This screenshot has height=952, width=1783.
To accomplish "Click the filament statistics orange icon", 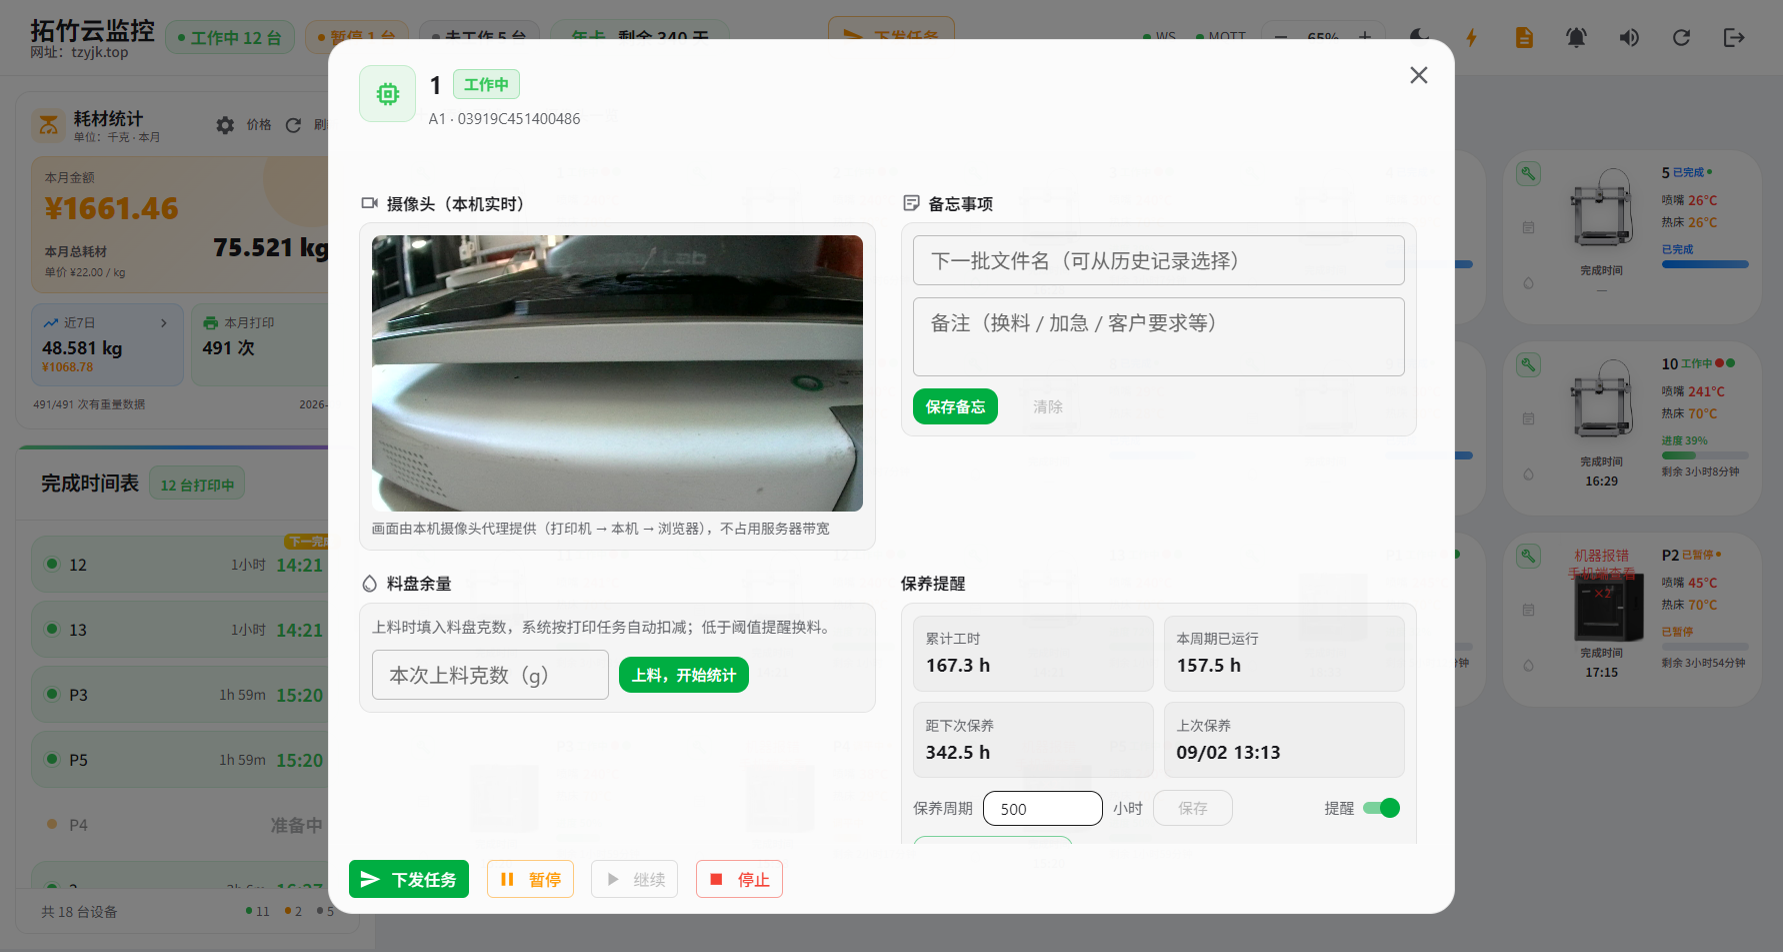I will (x=47, y=125).
